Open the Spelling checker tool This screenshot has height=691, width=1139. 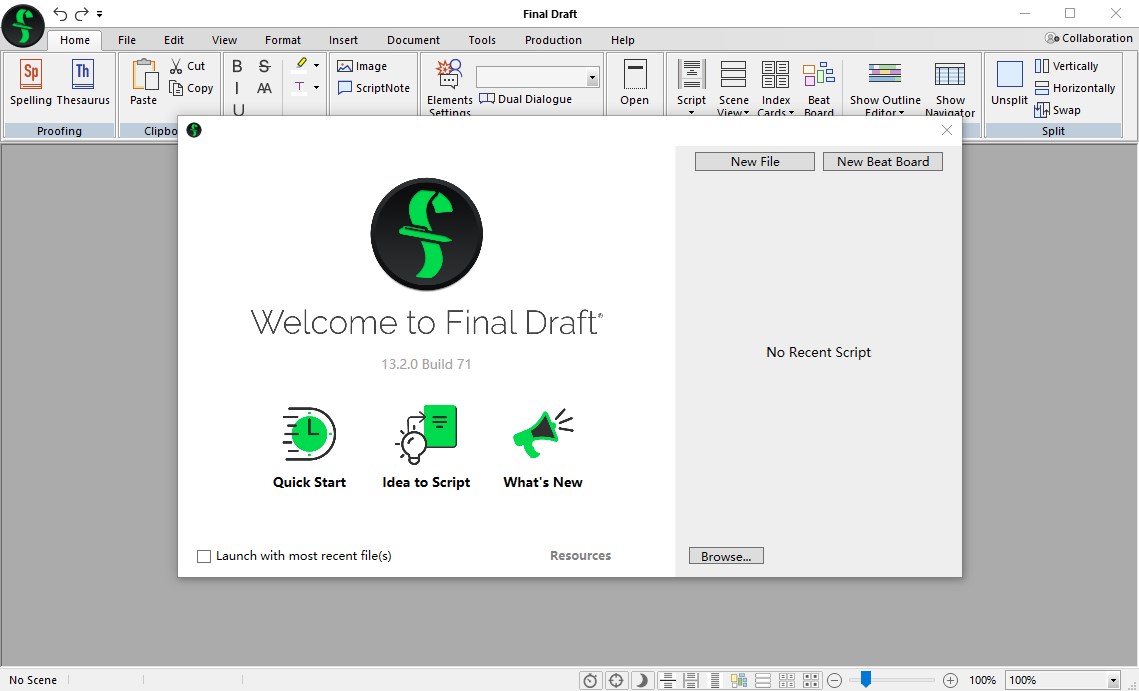31,82
